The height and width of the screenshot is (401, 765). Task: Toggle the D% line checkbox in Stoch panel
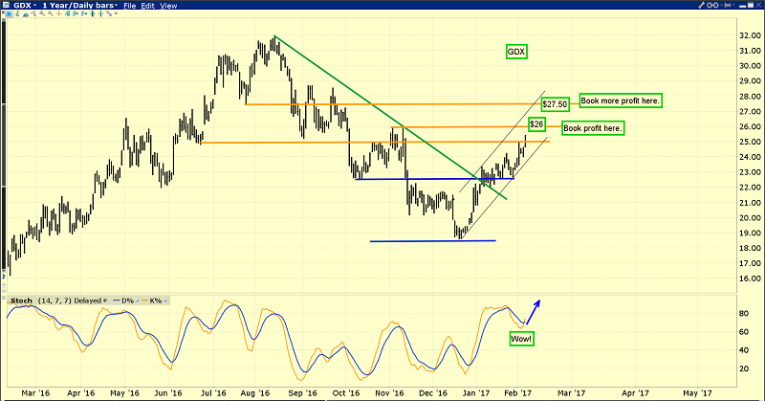coord(138,301)
